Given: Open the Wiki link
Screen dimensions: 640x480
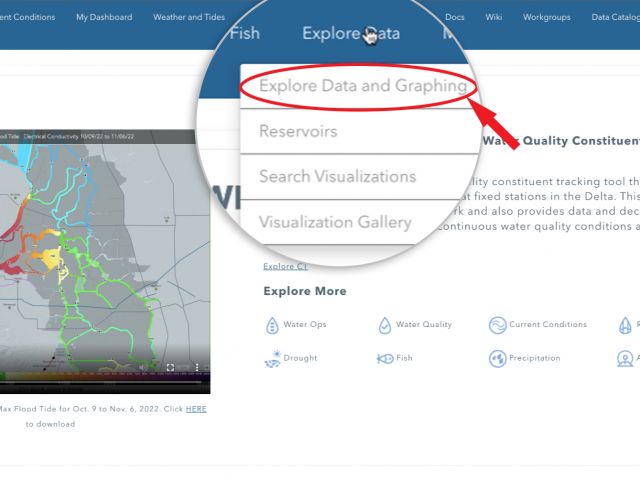Looking at the screenshot, I should (x=493, y=17).
